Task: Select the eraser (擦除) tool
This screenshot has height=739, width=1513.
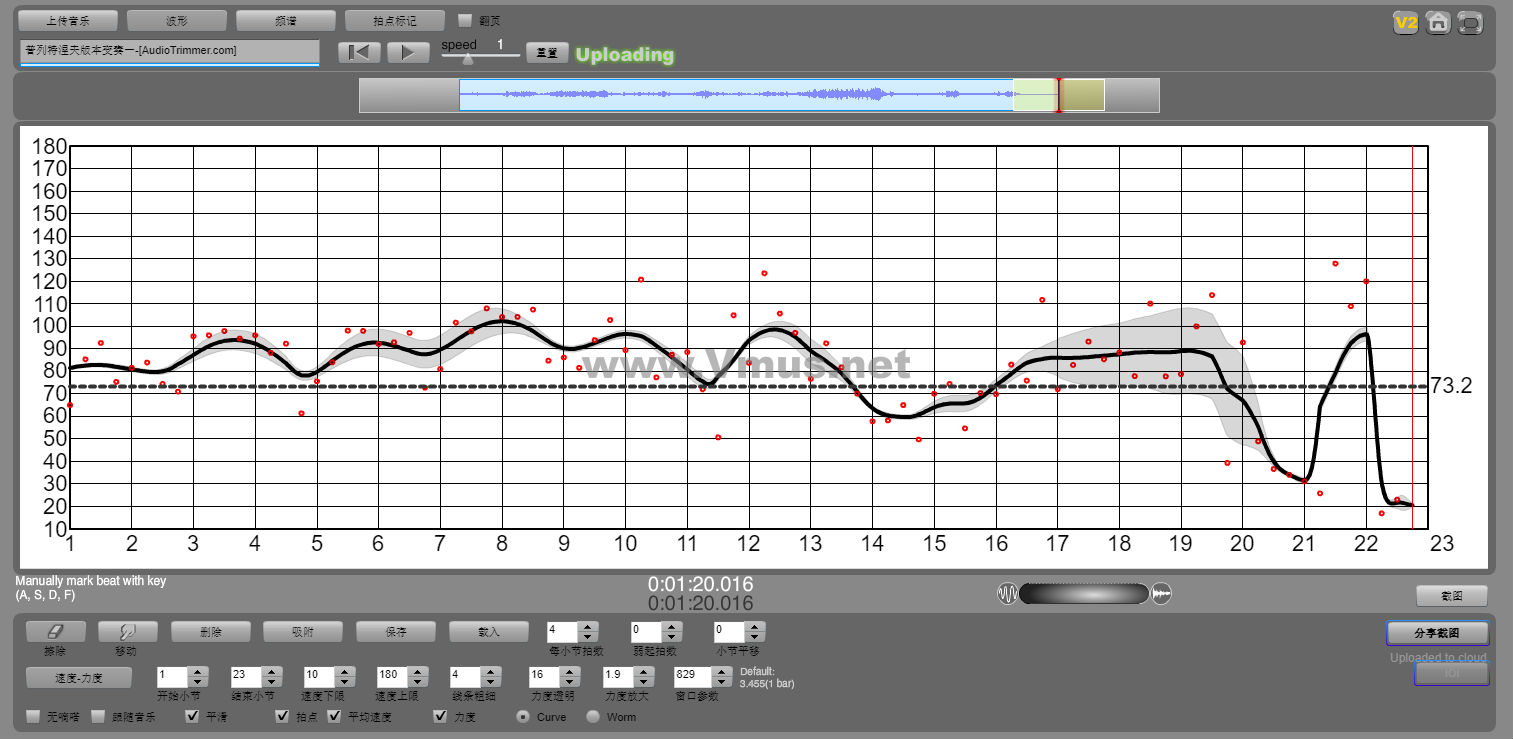Action: pyautogui.click(x=55, y=632)
